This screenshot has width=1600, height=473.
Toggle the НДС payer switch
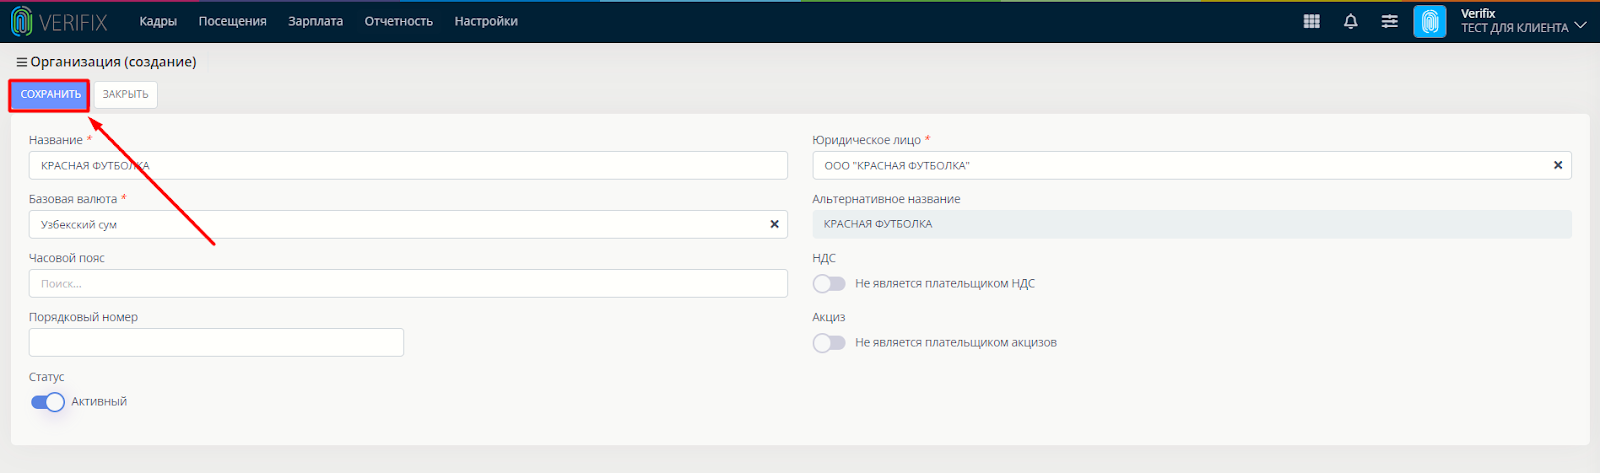tap(829, 284)
